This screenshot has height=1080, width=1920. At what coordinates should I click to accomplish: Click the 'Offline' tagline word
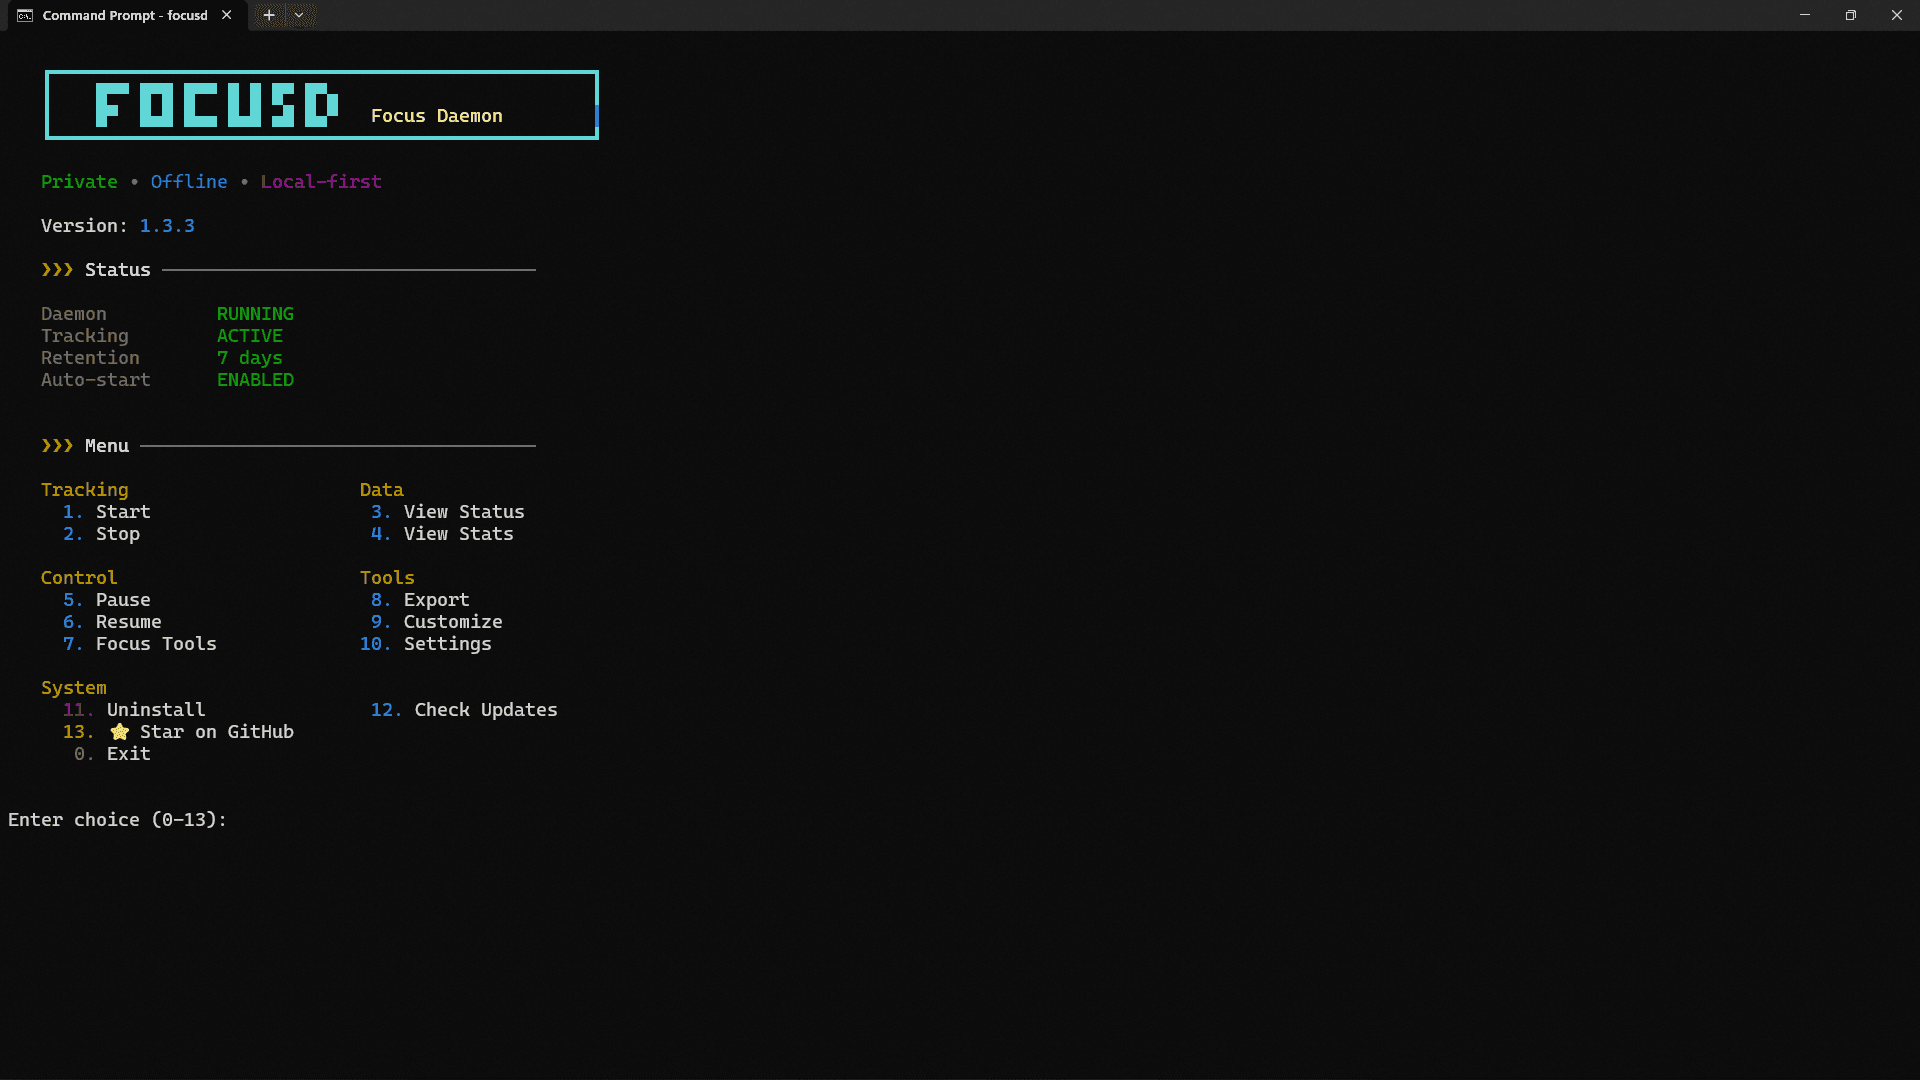click(189, 182)
